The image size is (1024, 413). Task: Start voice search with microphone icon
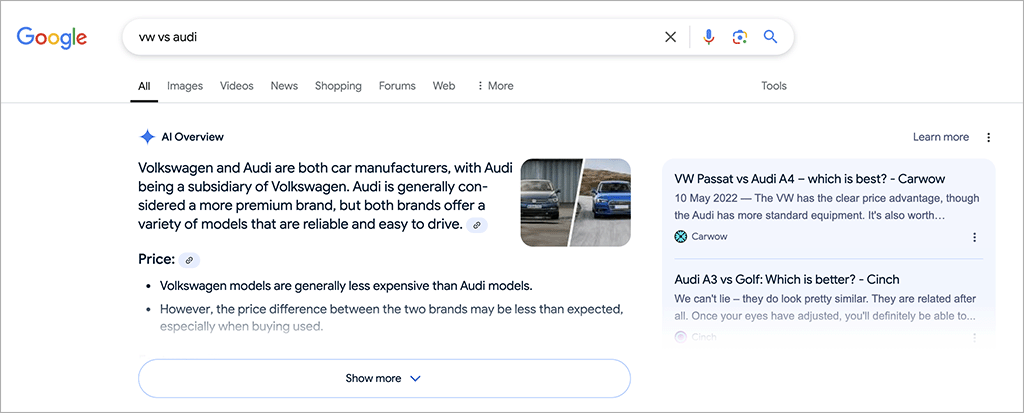click(x=709, y=37)
